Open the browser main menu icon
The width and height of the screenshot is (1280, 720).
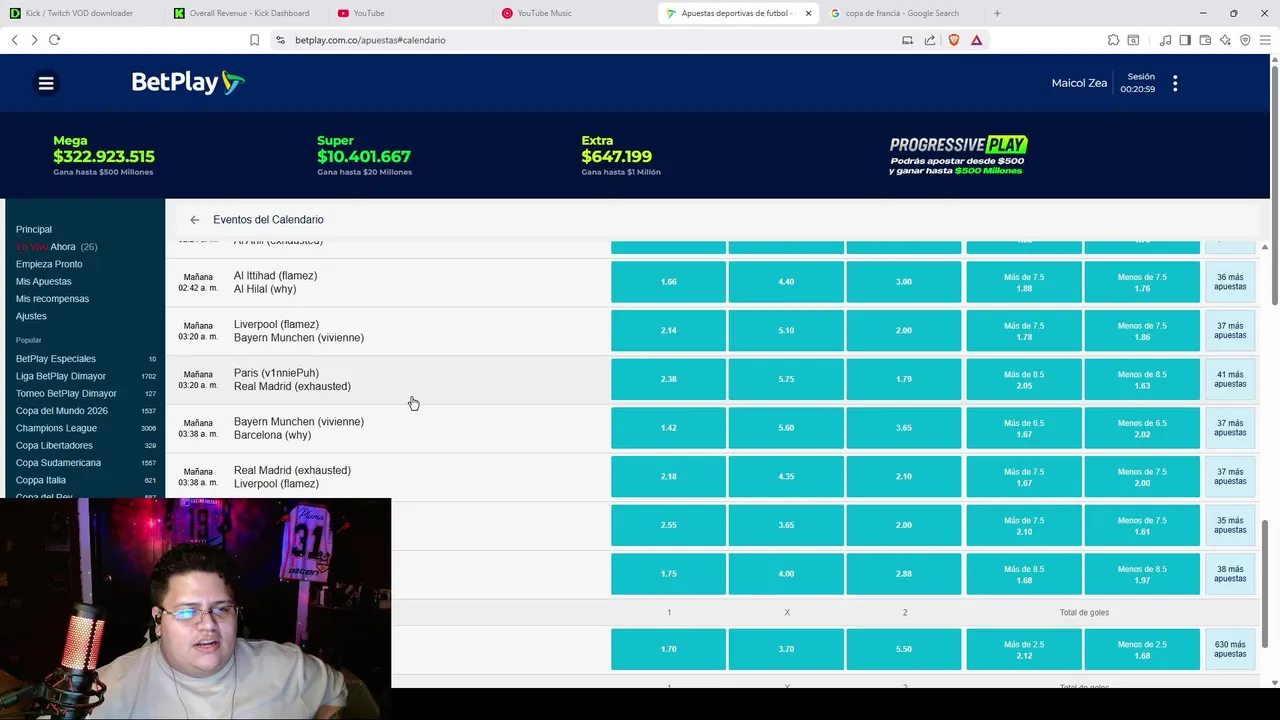(x=1265, y=40)
